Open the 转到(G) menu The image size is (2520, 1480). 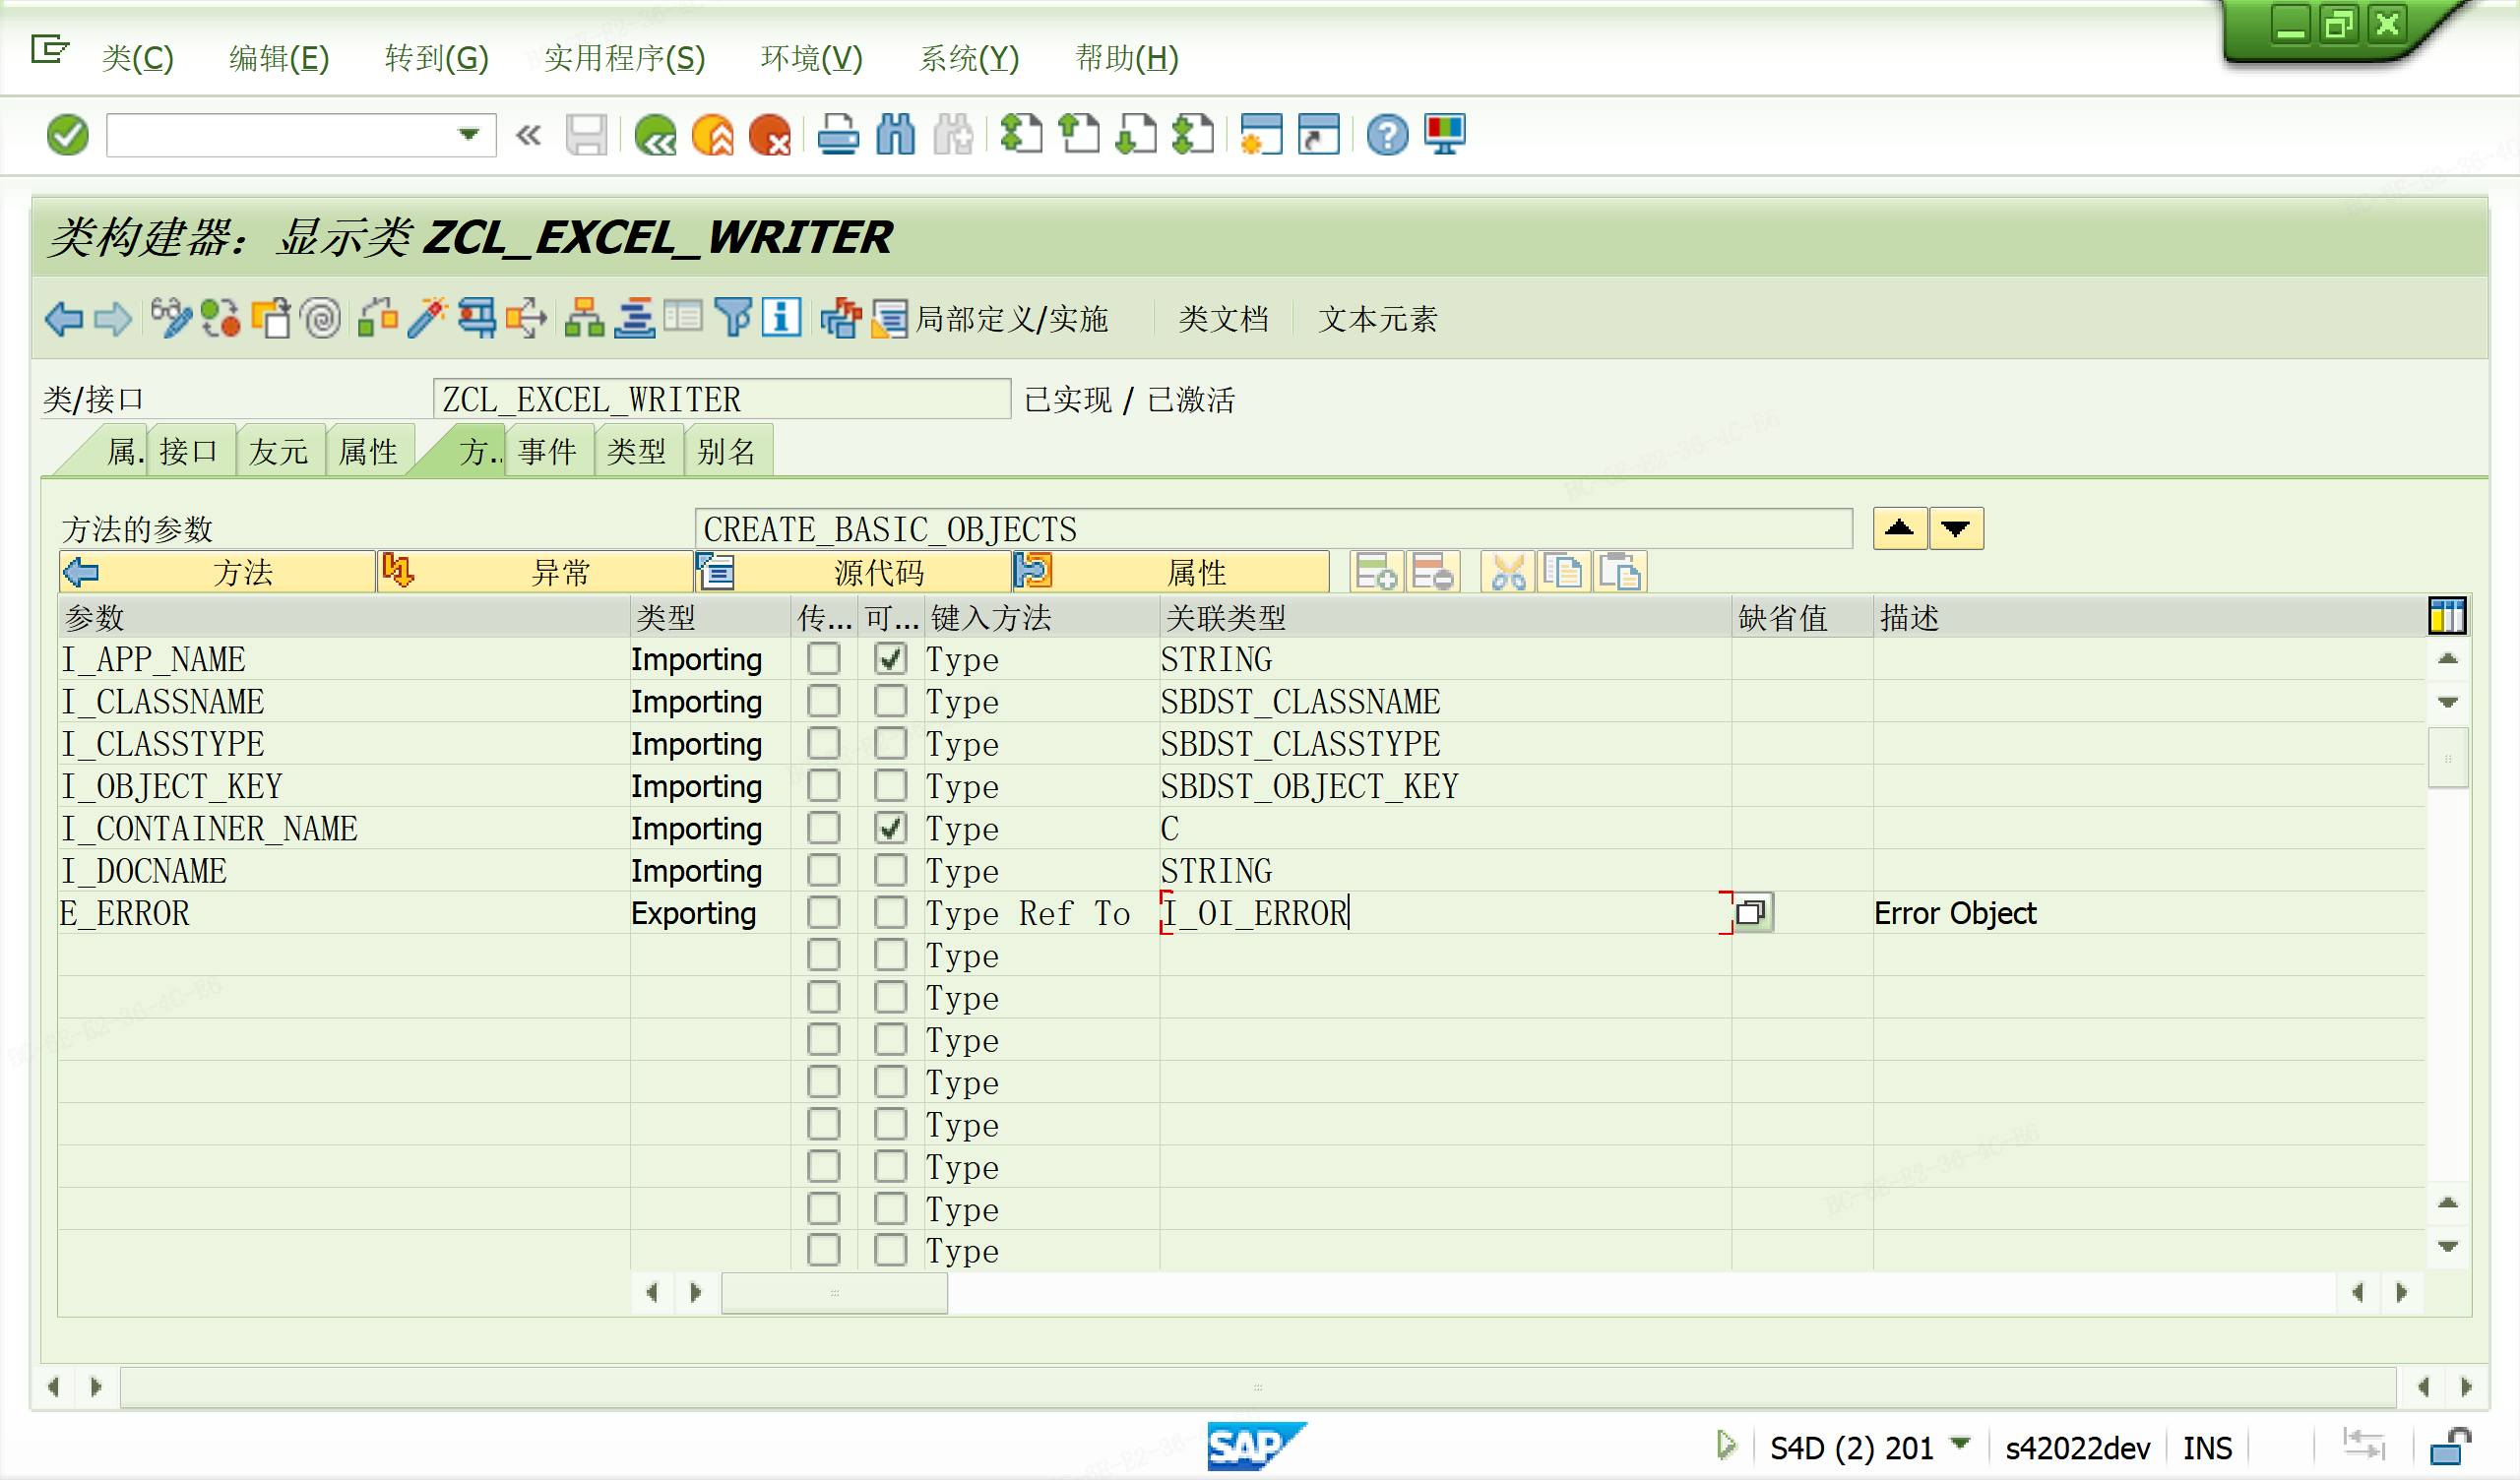click(436, 58)
